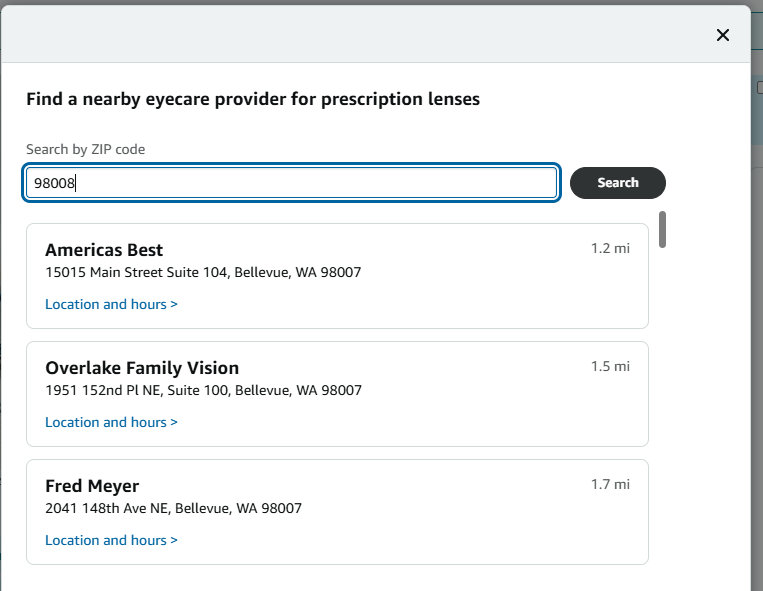The width and height of the screenshot is (763, 591).
Task: Open Overlake Family Vision location and hours
Action: [x=111, y=422]
